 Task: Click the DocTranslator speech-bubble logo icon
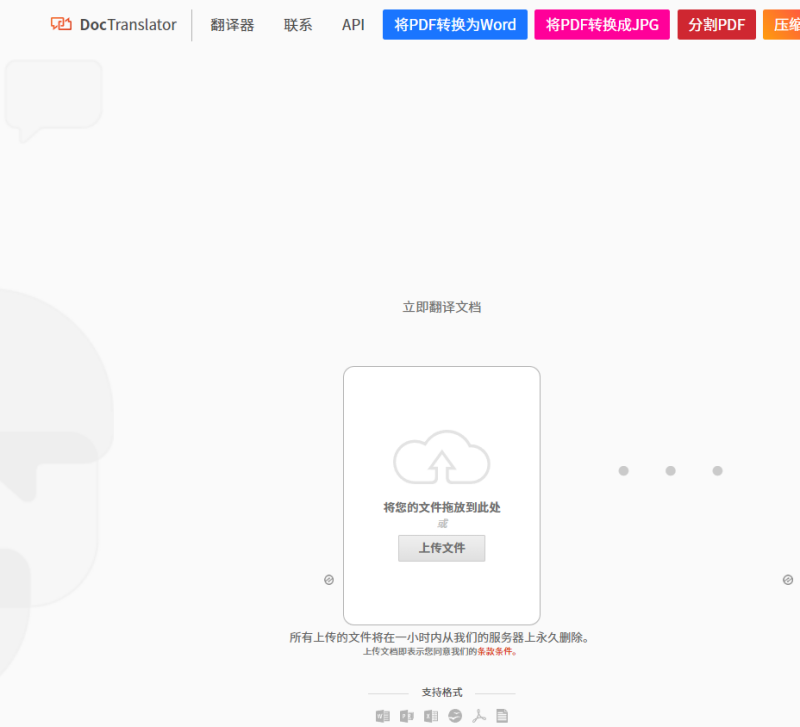point(60,23)
